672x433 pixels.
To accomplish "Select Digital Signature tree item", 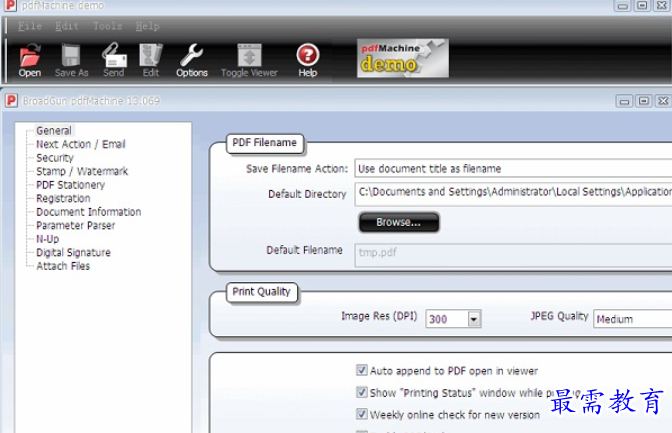I will [73, 253].
